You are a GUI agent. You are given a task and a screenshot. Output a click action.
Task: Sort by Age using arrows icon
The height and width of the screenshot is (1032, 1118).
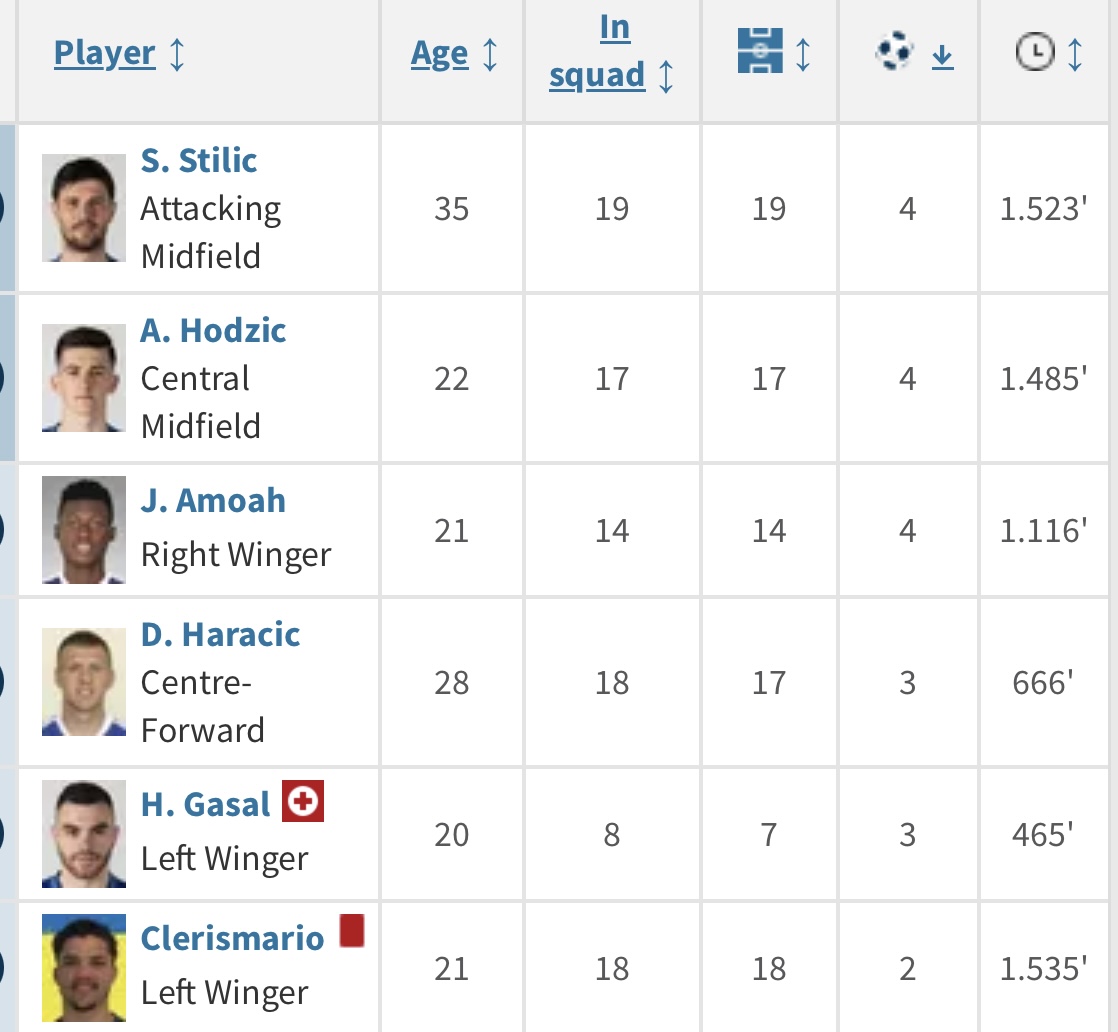click(490, 53)
